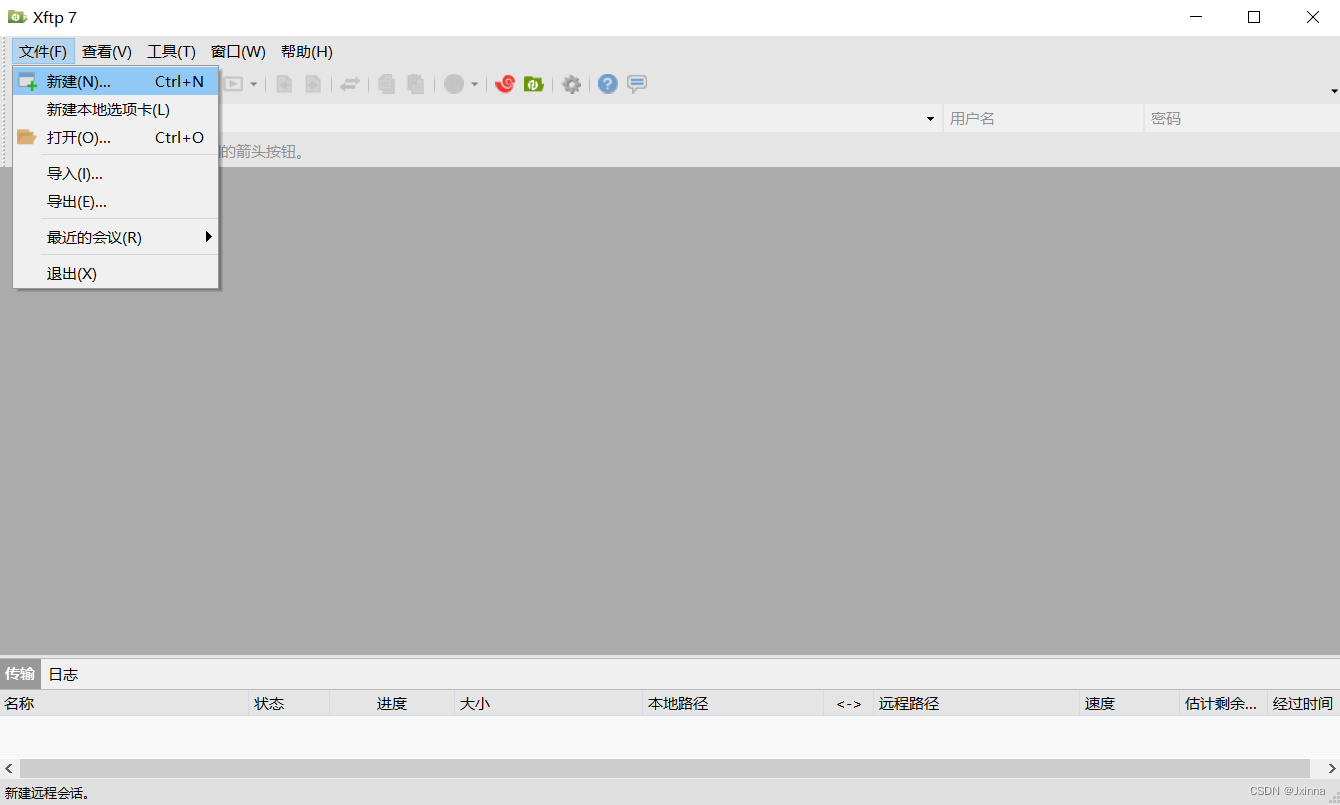Click the new-session icon beside 新建(N)
Image resolution: width=1340 pixels, height=805 pixels.
pyautogui.click(x=27, y=82)
